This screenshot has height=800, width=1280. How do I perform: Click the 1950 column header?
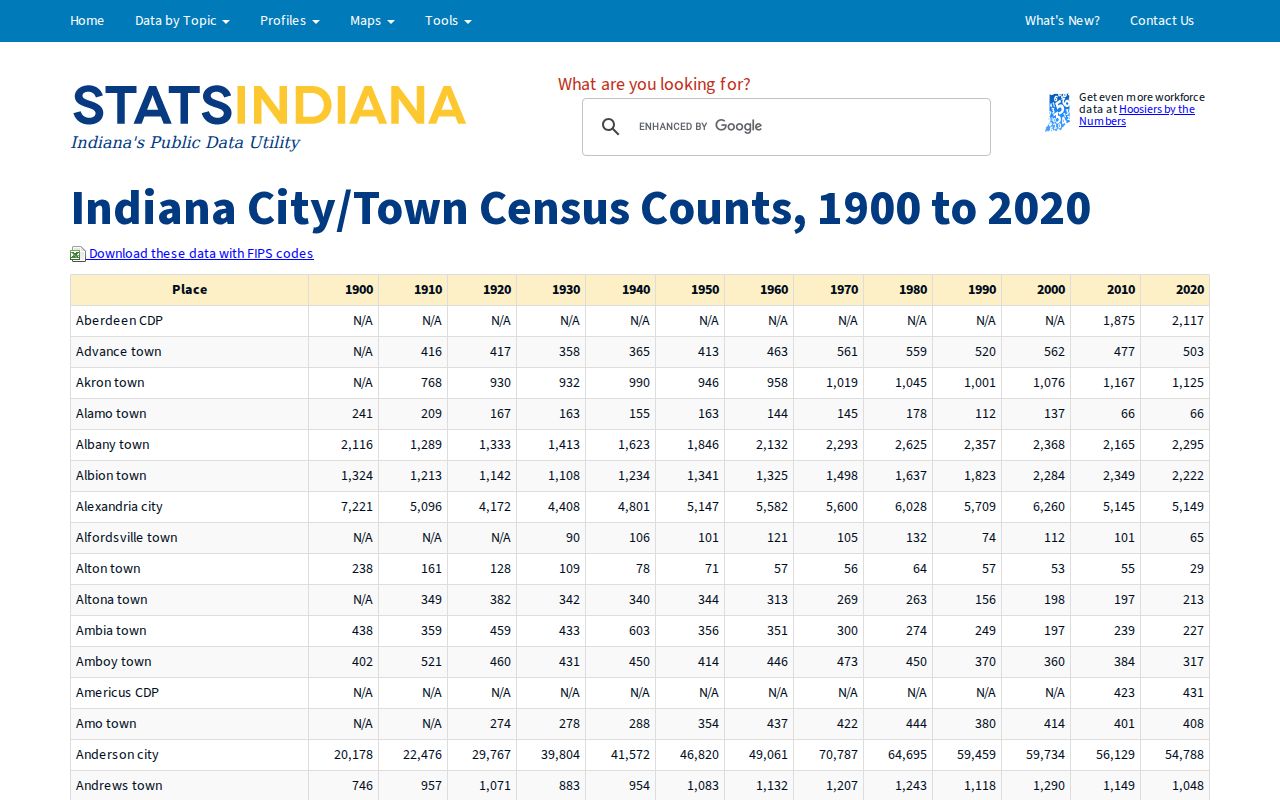[690, 290]
